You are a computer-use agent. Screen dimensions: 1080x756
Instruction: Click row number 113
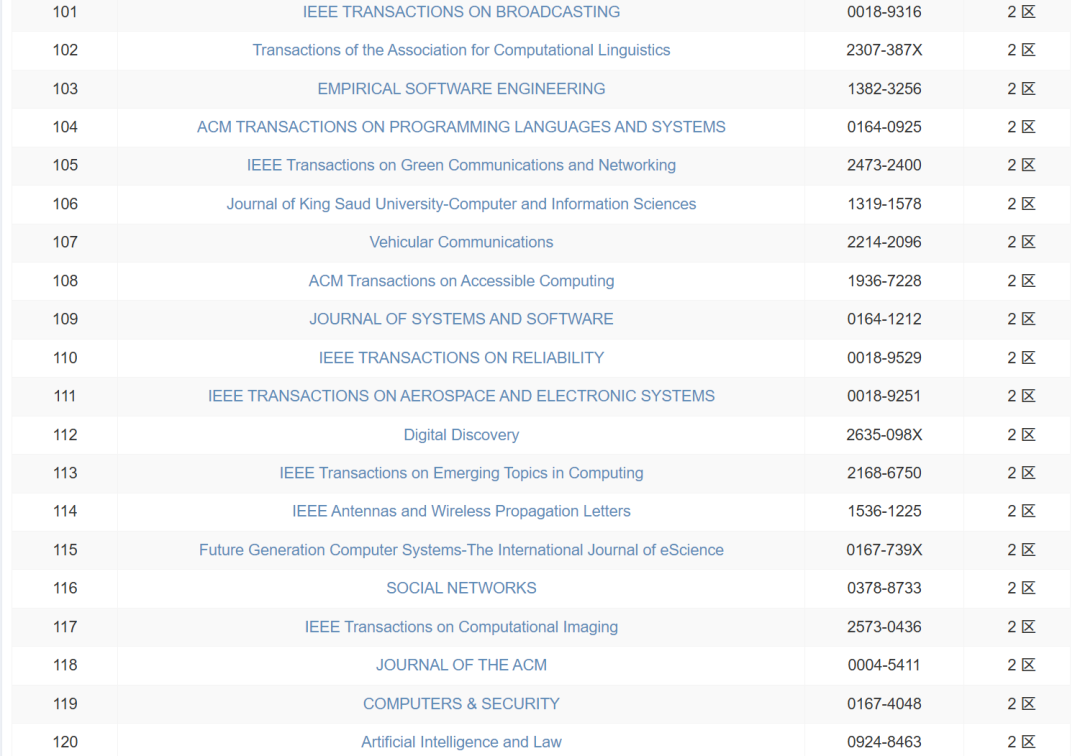click(x=65, y=473)
